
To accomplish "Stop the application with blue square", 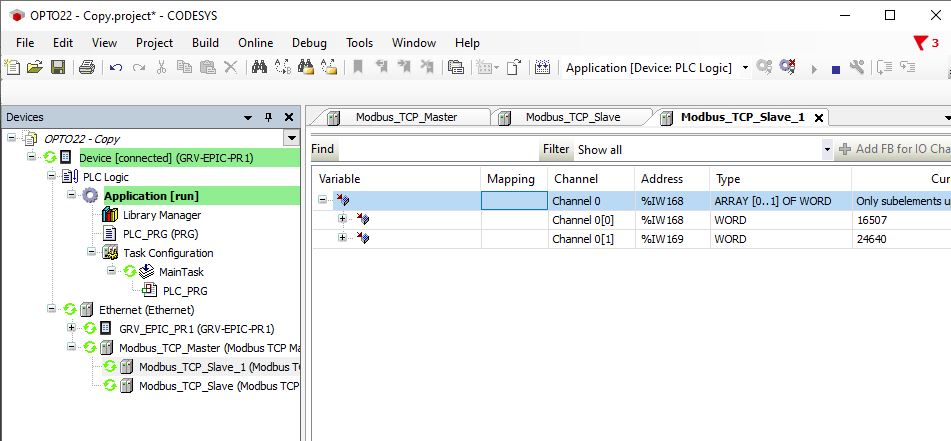I will pyautogui.click(x=836, y=69).
